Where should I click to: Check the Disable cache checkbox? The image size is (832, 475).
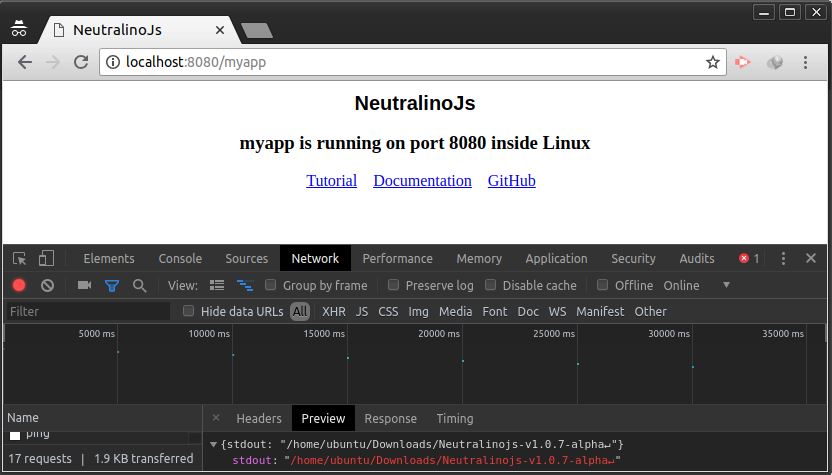491,285
